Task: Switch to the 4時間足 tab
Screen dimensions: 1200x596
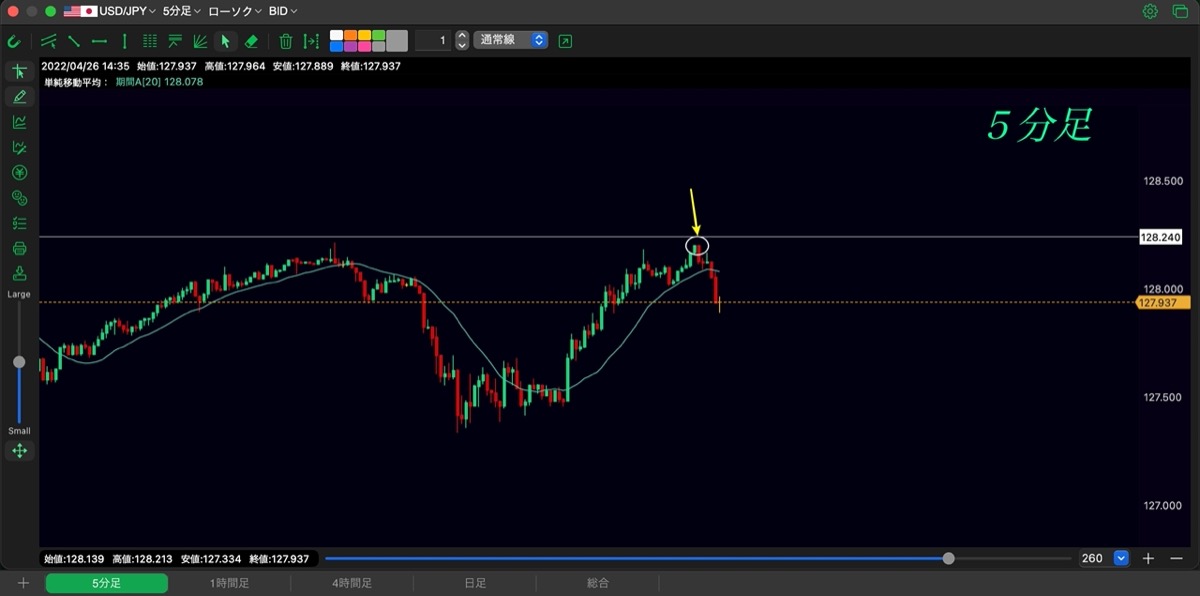Action: [x=352, y=583]
